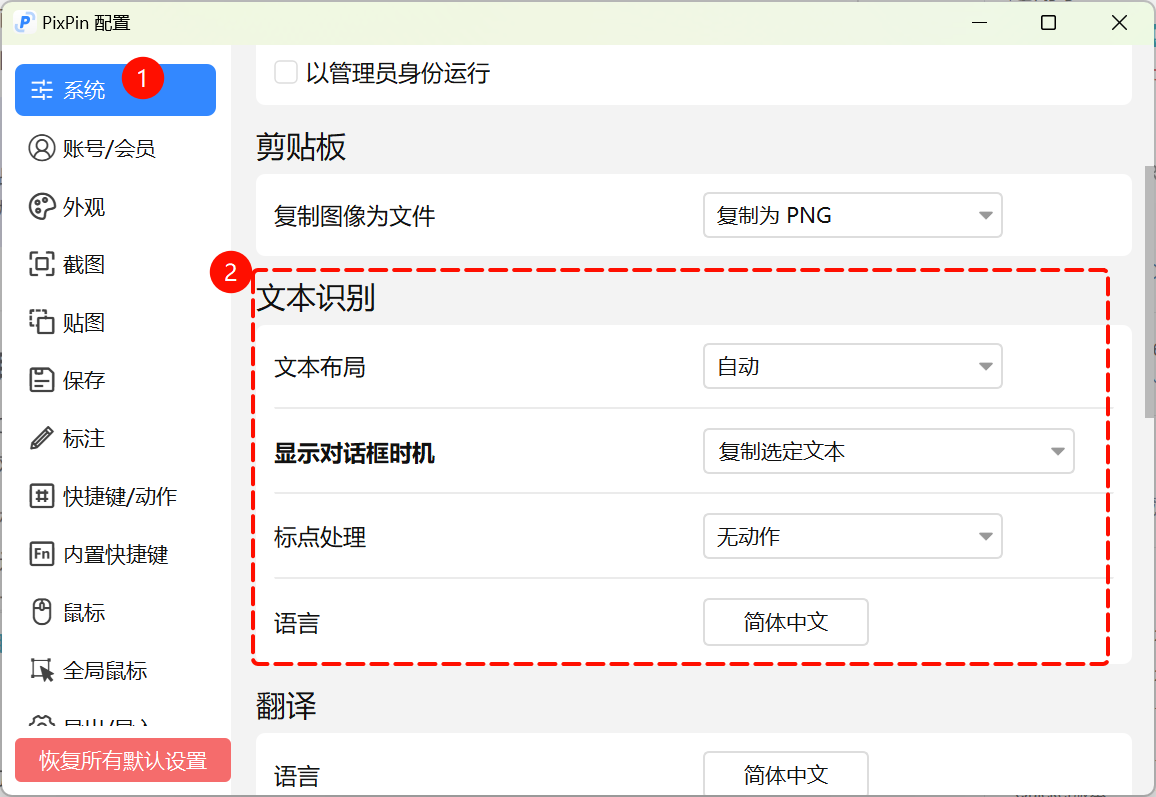The height and width of the screenshot is (797, 1156).
Task: Expand the punctuation handling dropdown
Action: pyautogui.click(x=852, y=537)
